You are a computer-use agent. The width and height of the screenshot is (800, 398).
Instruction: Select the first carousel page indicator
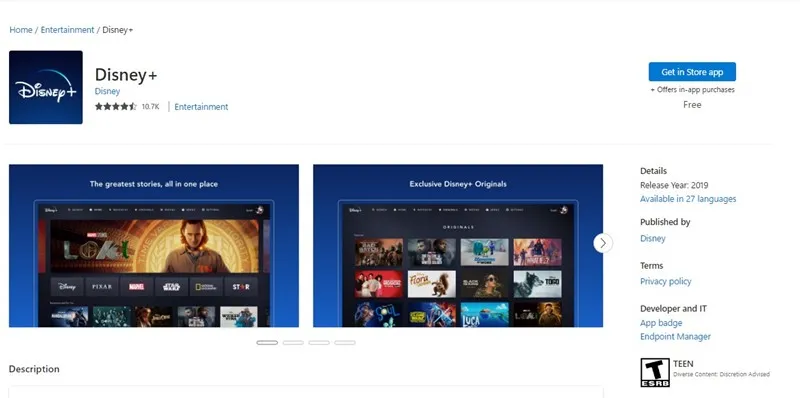pos(267,342)
